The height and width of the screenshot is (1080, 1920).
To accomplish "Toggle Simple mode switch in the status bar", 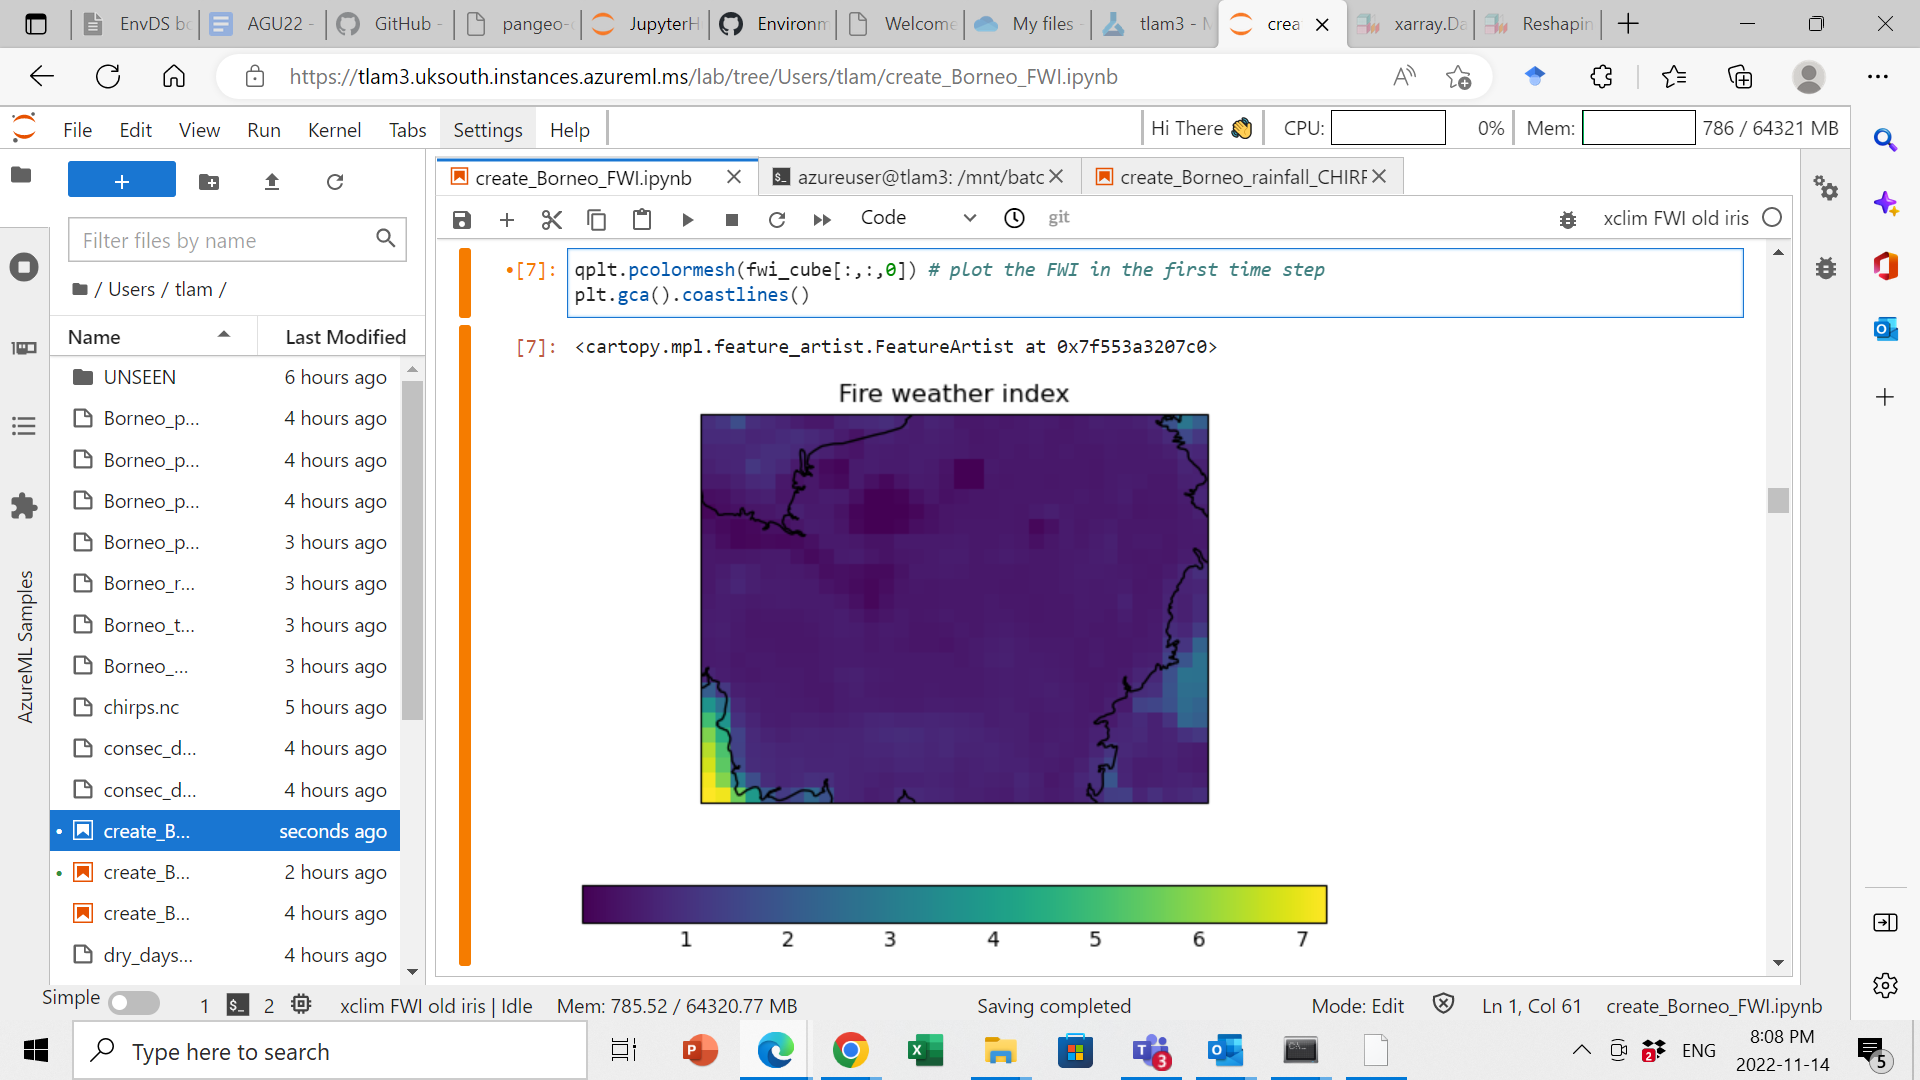I will (134, 1003).
